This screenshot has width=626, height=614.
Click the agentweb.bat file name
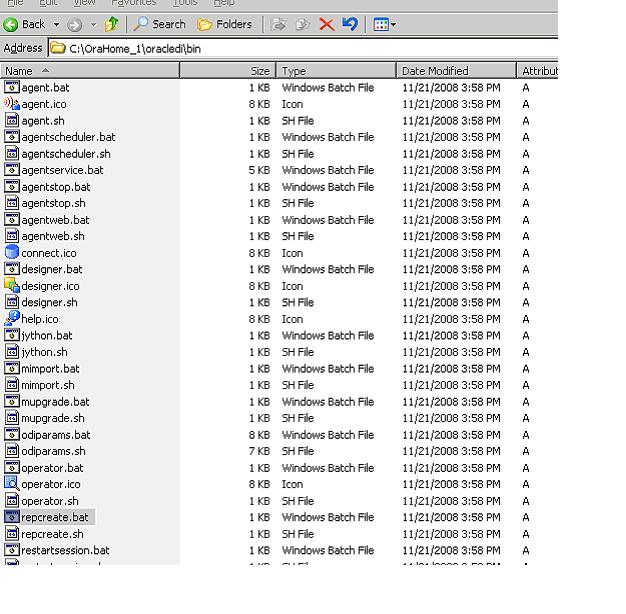coord(55,220)
